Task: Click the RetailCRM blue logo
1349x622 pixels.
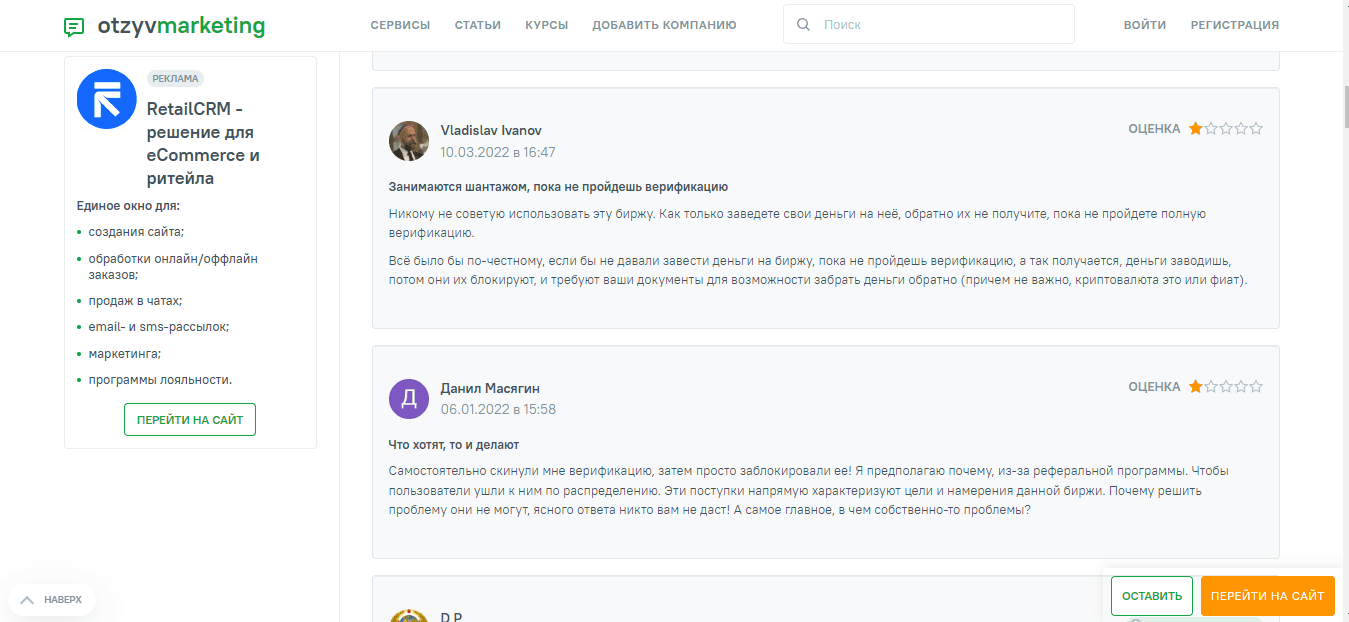Action: 106,99
